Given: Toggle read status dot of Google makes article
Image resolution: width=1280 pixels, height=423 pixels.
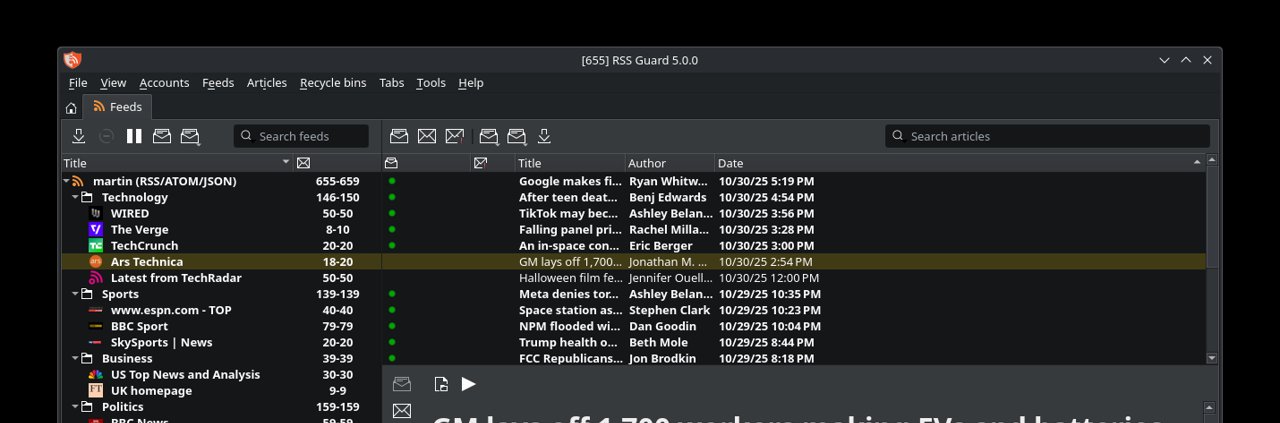Looking at the screenshot, I should [x=392, y=181].
